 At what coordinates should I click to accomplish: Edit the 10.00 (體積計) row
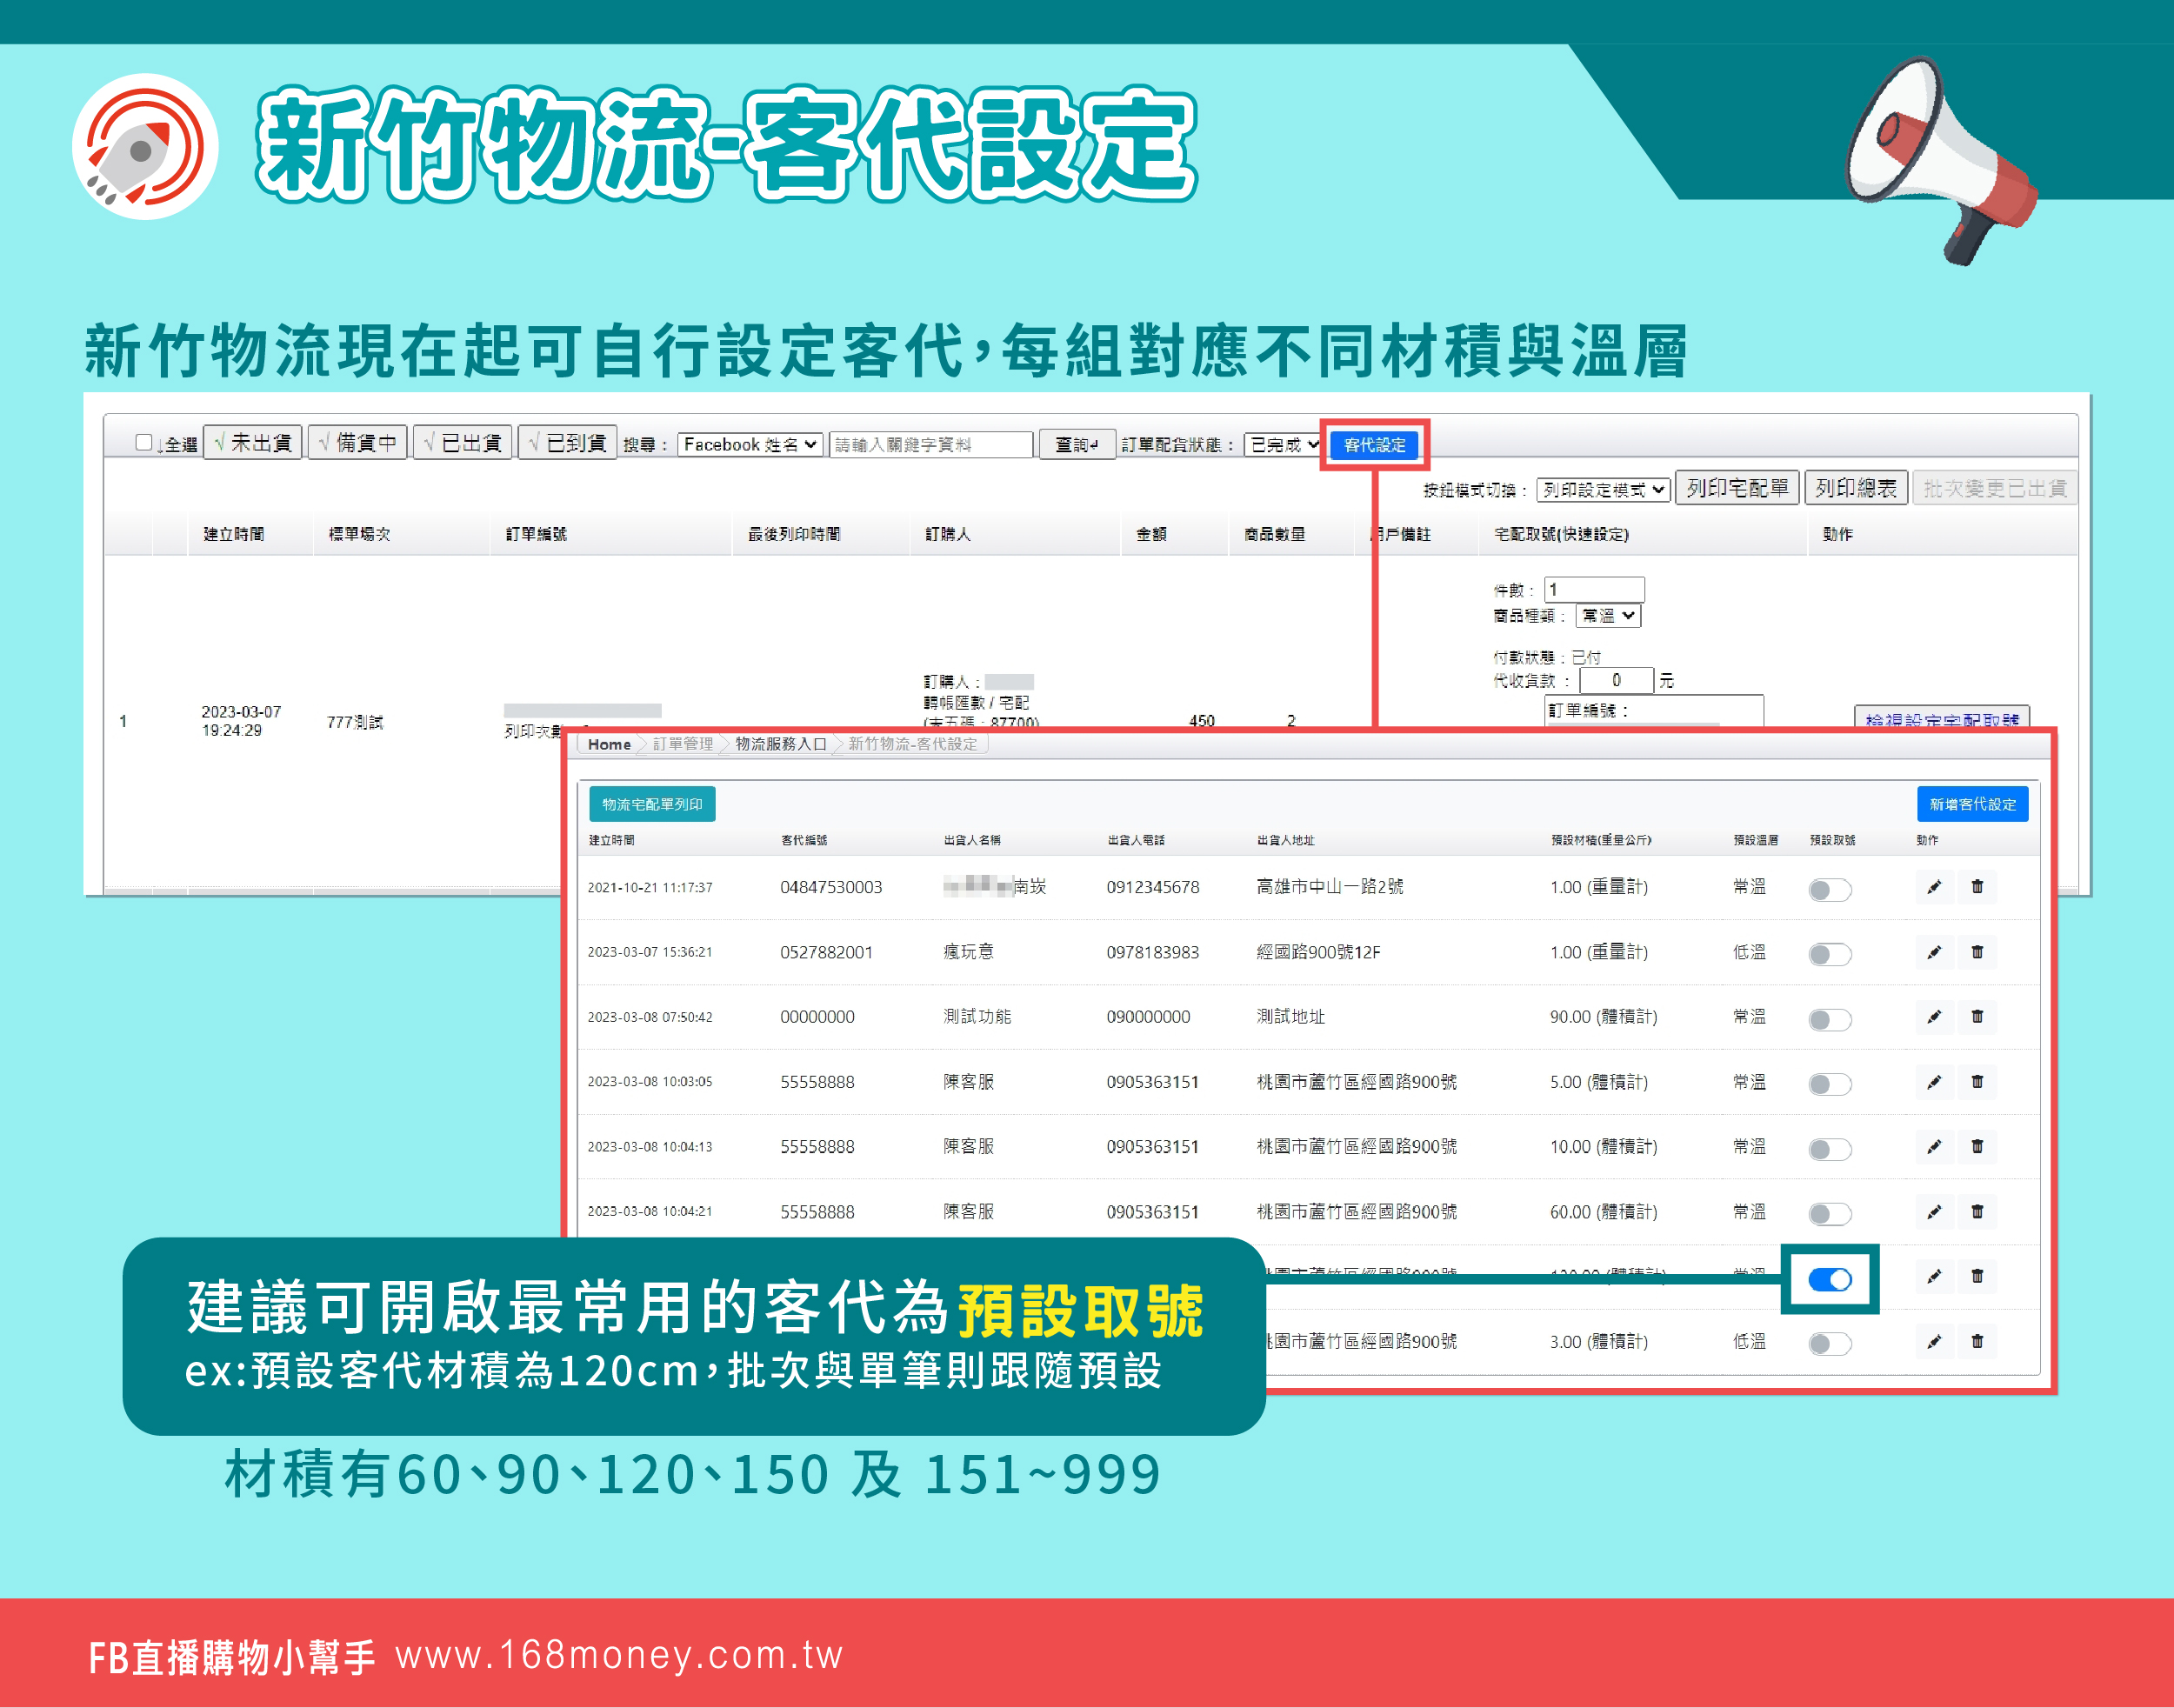(1934, 1147)
